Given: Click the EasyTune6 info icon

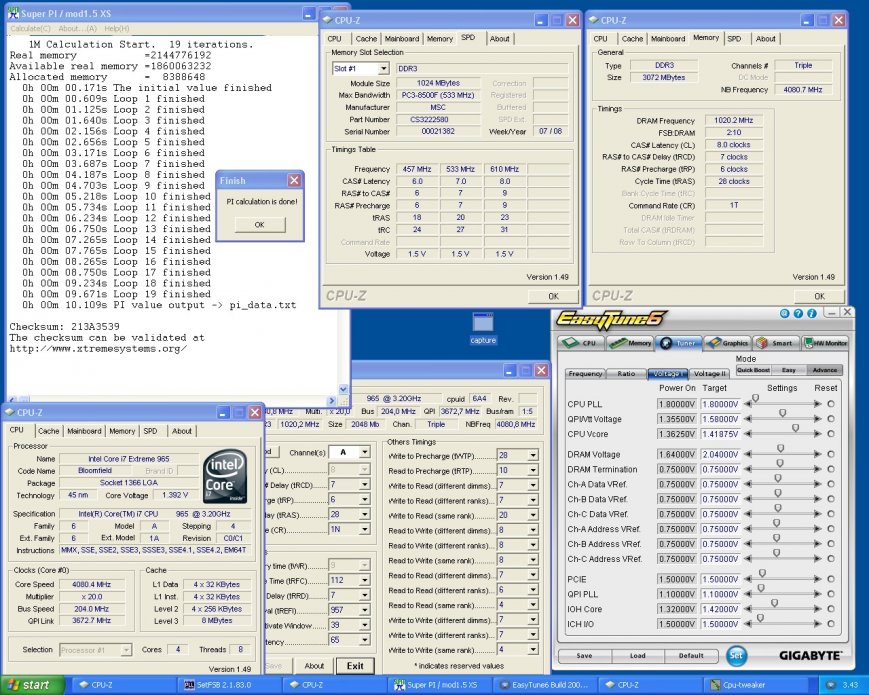Looking at the screenshot, I should [812, 314].
